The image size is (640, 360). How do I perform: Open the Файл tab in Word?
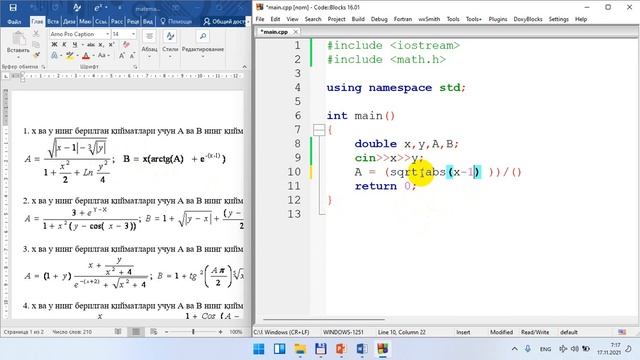coord(15,21)
